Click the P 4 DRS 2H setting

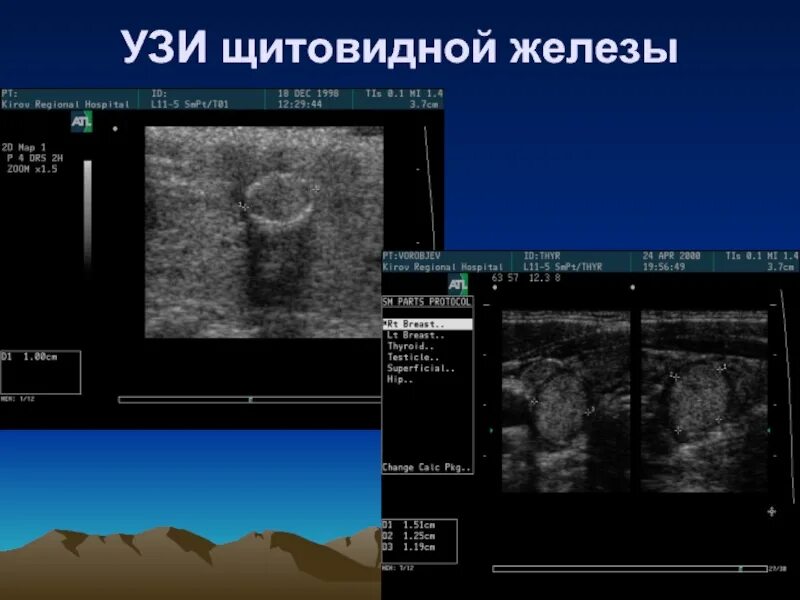(x=35, y=158)
